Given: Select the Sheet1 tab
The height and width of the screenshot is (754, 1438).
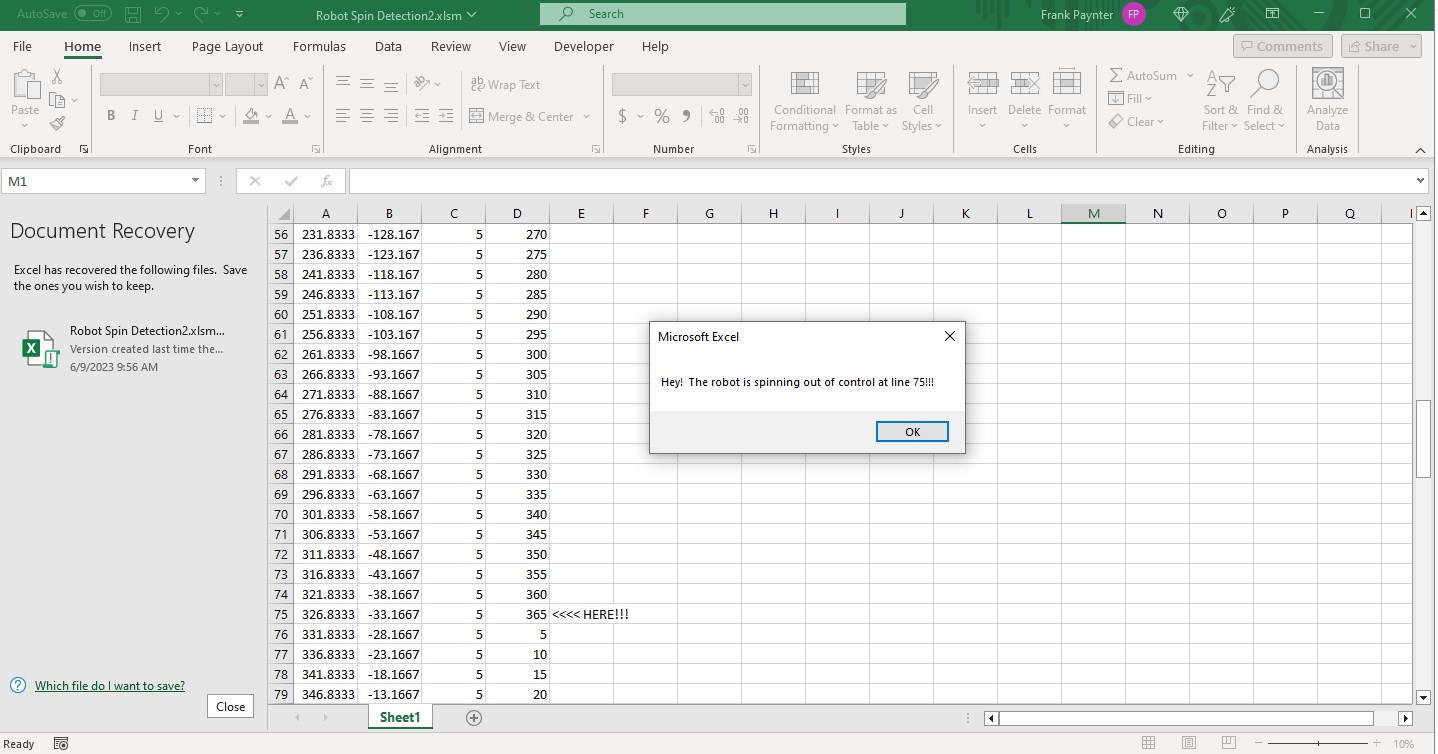Looking at the screenshot, I should click(400, 717).
